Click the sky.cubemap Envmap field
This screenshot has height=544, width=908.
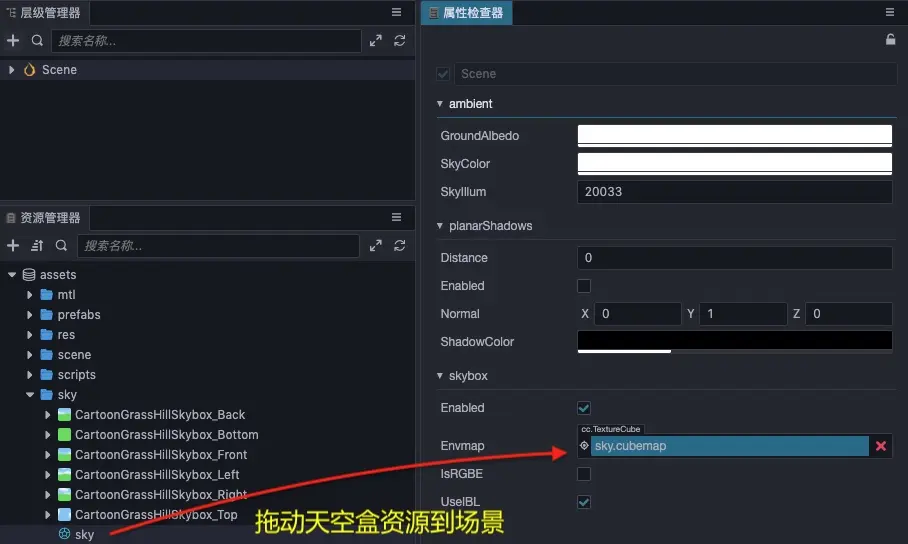[730, 446]
